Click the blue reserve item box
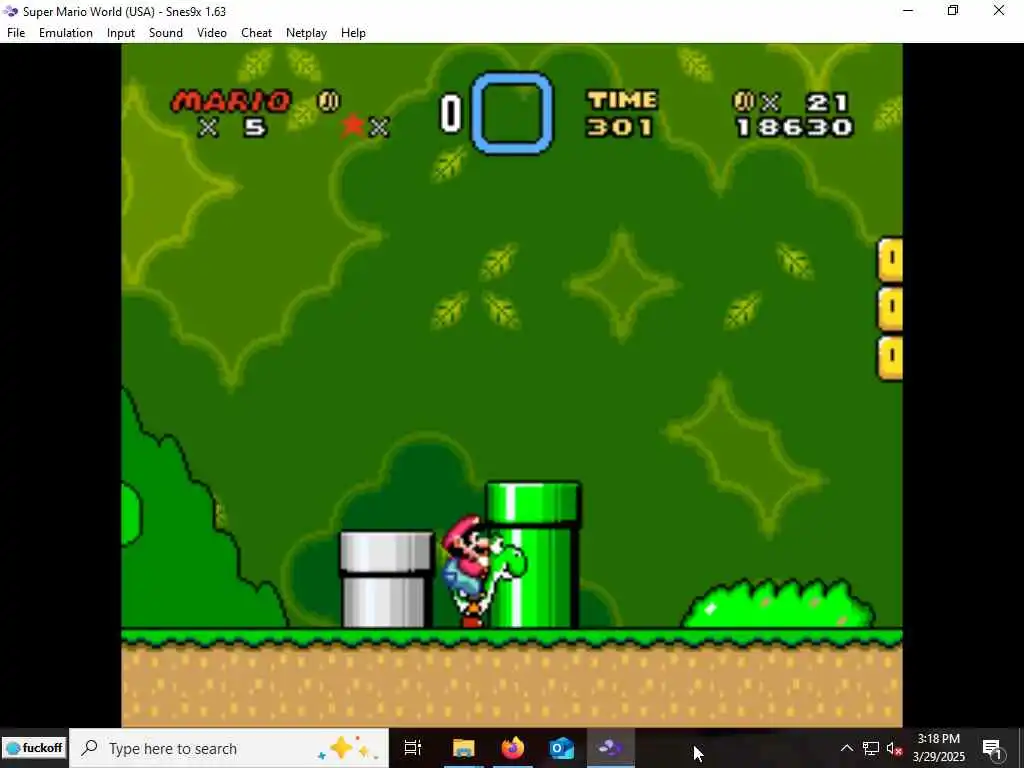 point(512,114)
